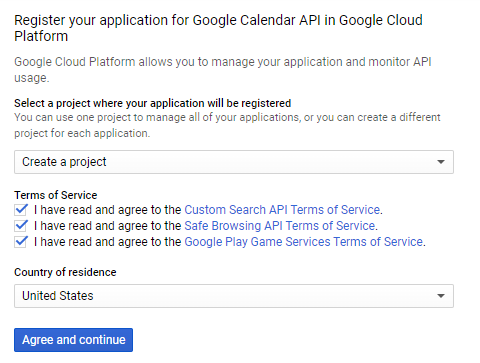
Task: Click the 'Register your application' page heading
Action: click(218, 28)
